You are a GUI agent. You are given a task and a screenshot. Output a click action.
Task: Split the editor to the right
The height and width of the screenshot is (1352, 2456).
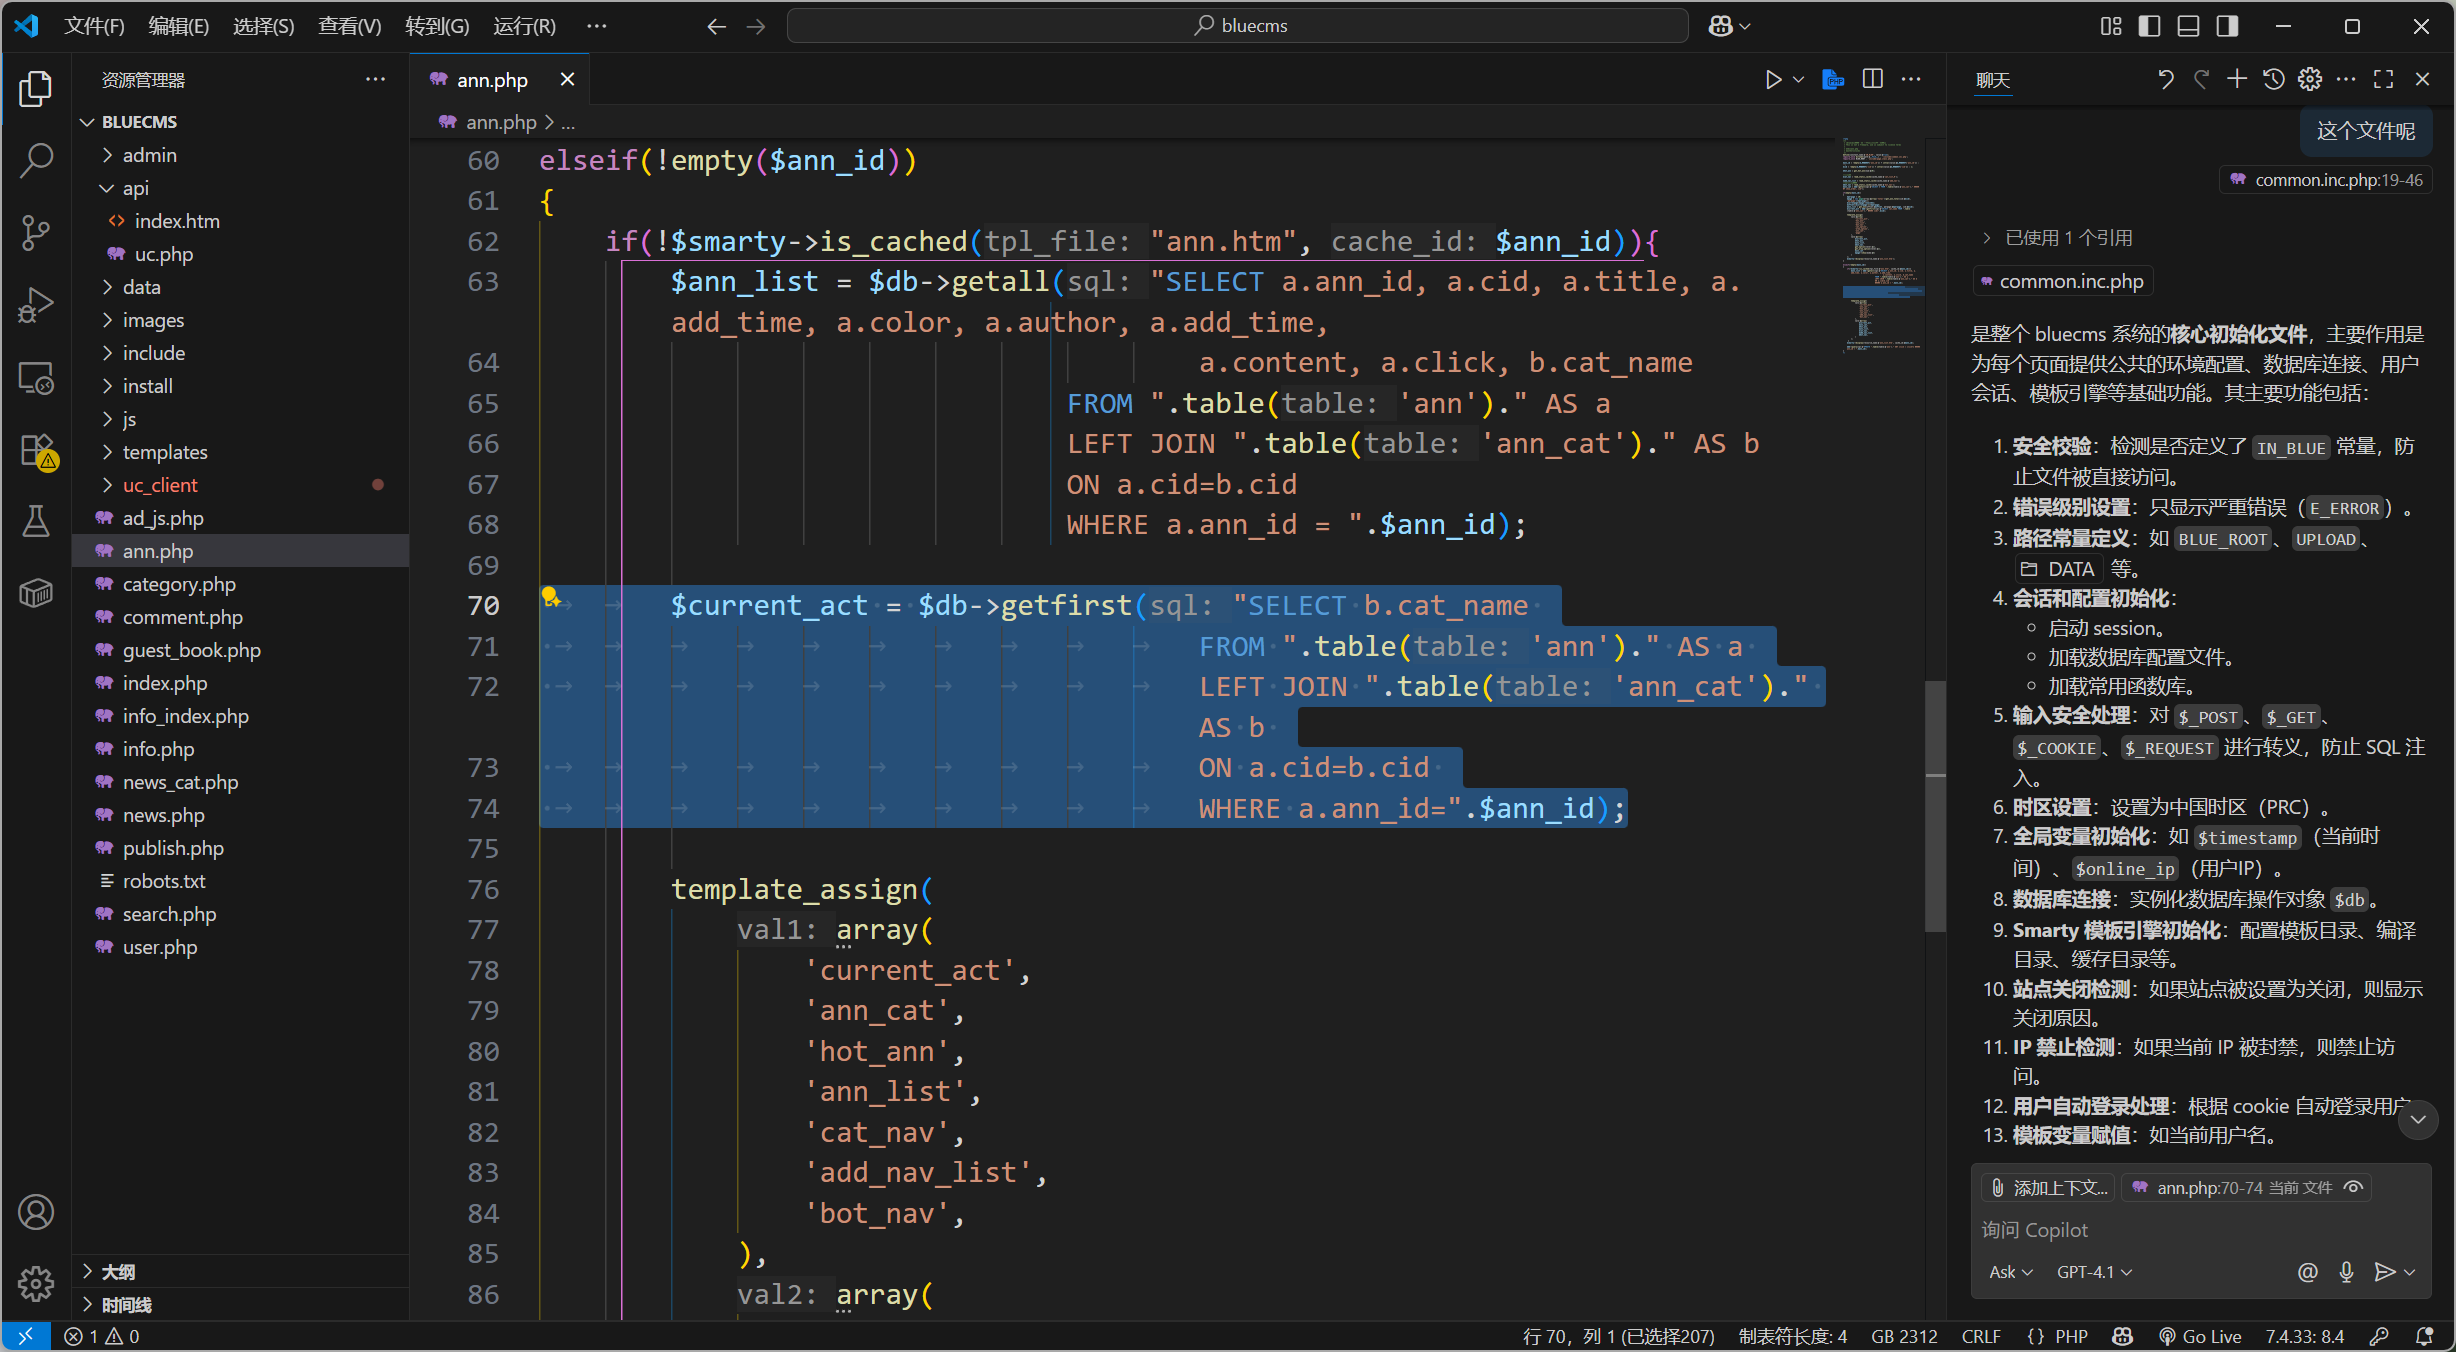(1873, 80)
